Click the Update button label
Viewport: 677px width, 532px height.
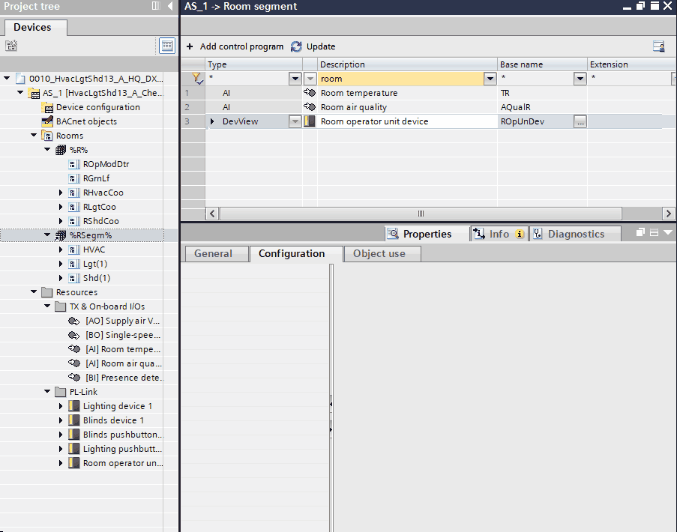(x=321, y=47)
